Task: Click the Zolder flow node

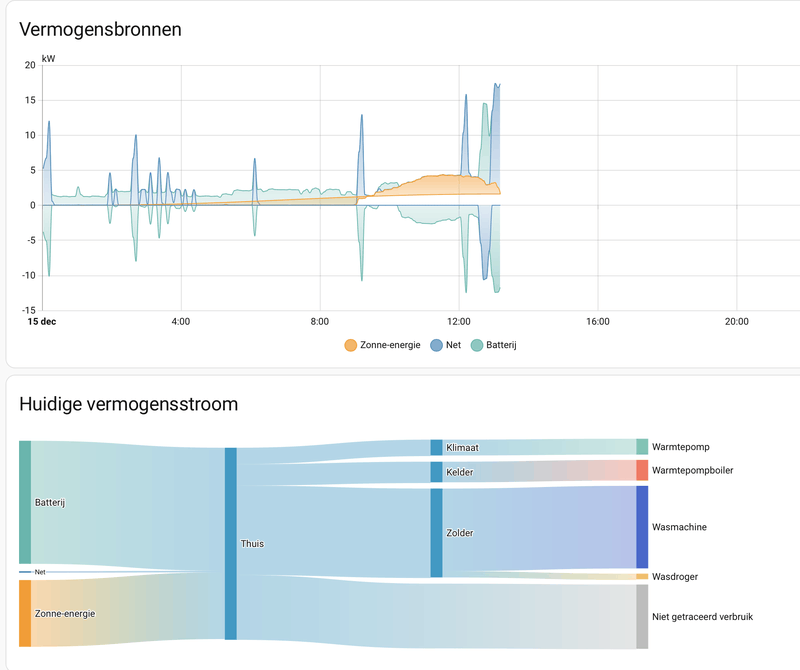Action: pos(435,532)
